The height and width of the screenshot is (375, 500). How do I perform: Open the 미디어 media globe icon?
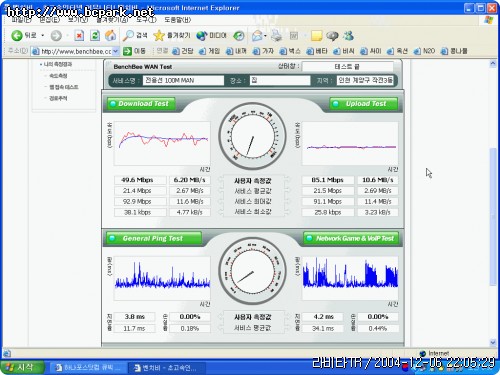(202, 36)
